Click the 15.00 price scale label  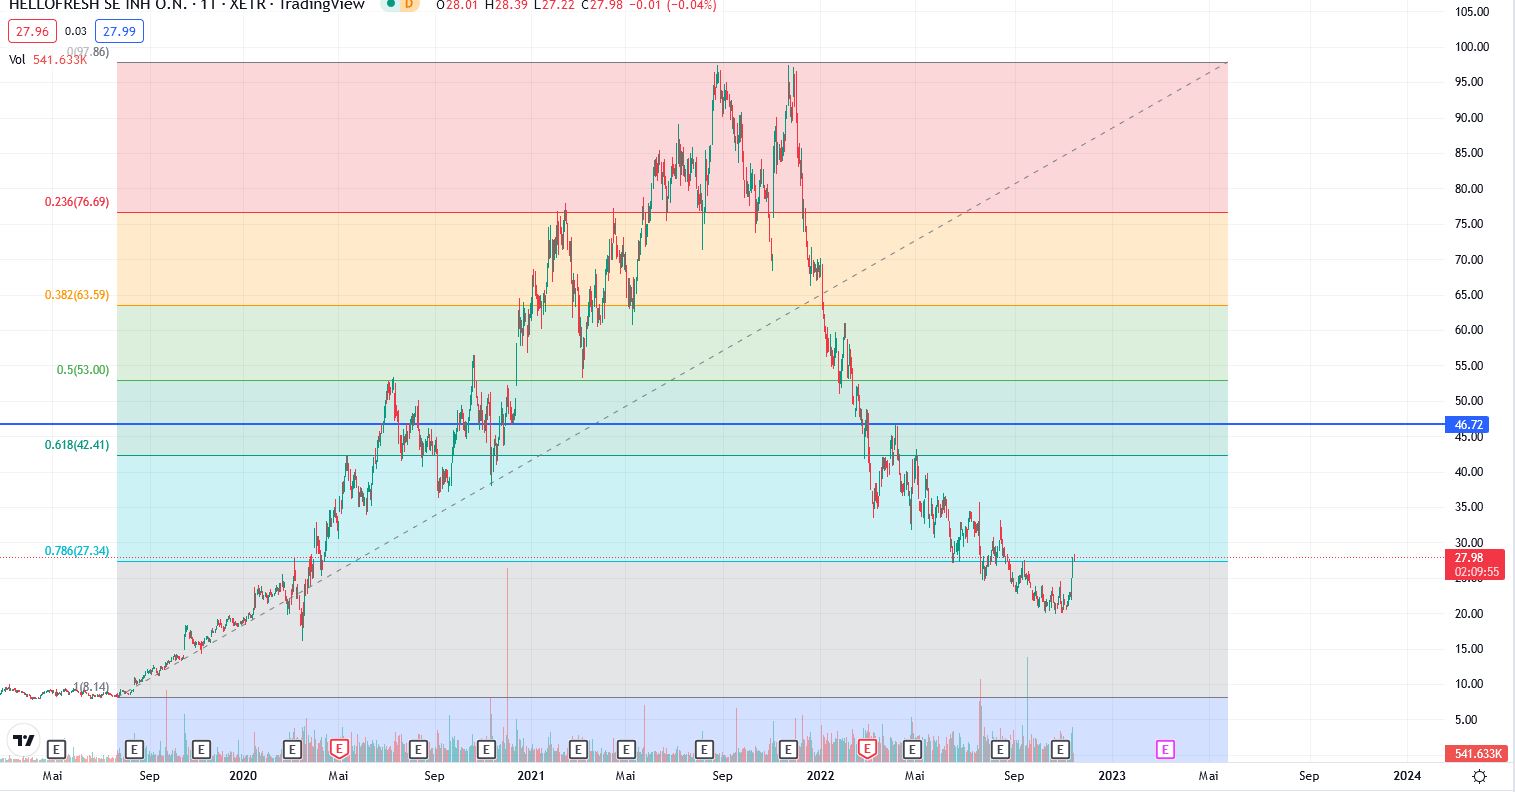(x=1469, y=649)
